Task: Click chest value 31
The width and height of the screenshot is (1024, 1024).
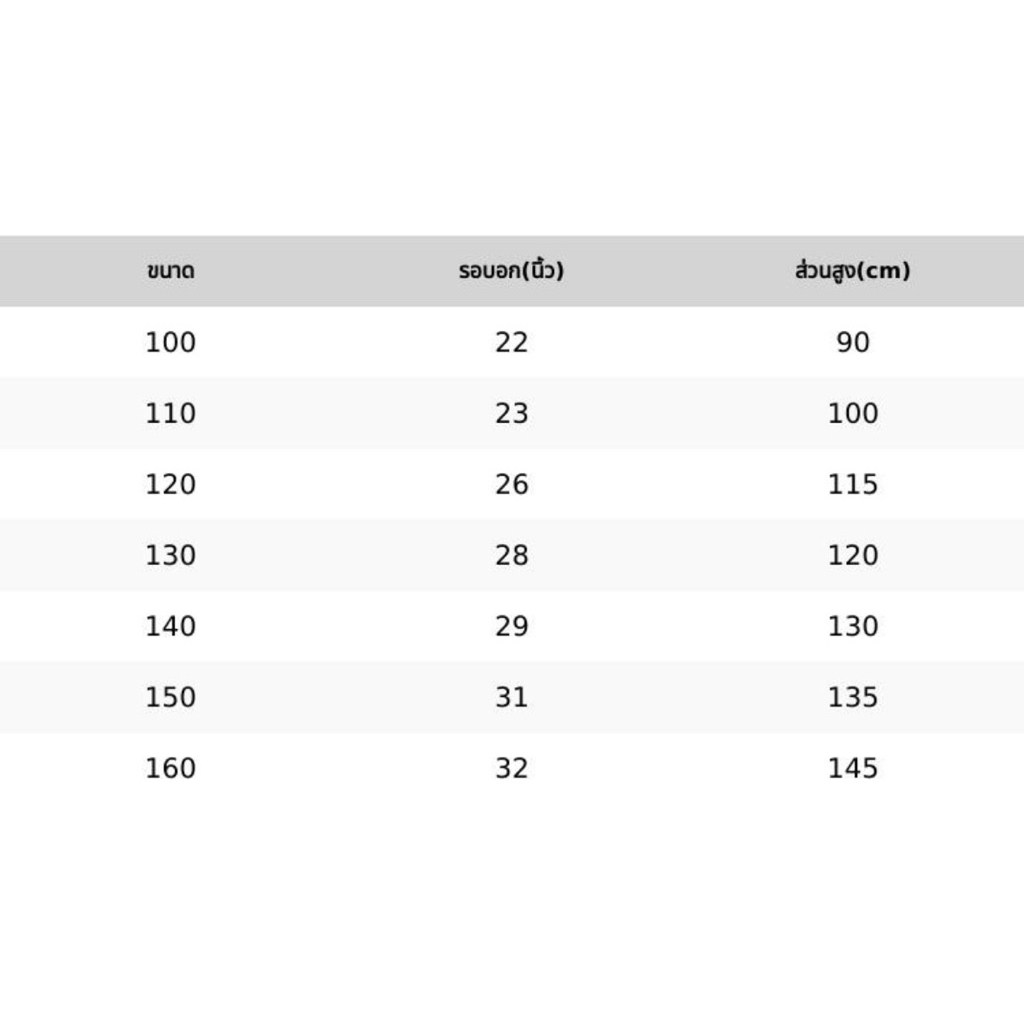Action: 511,697
